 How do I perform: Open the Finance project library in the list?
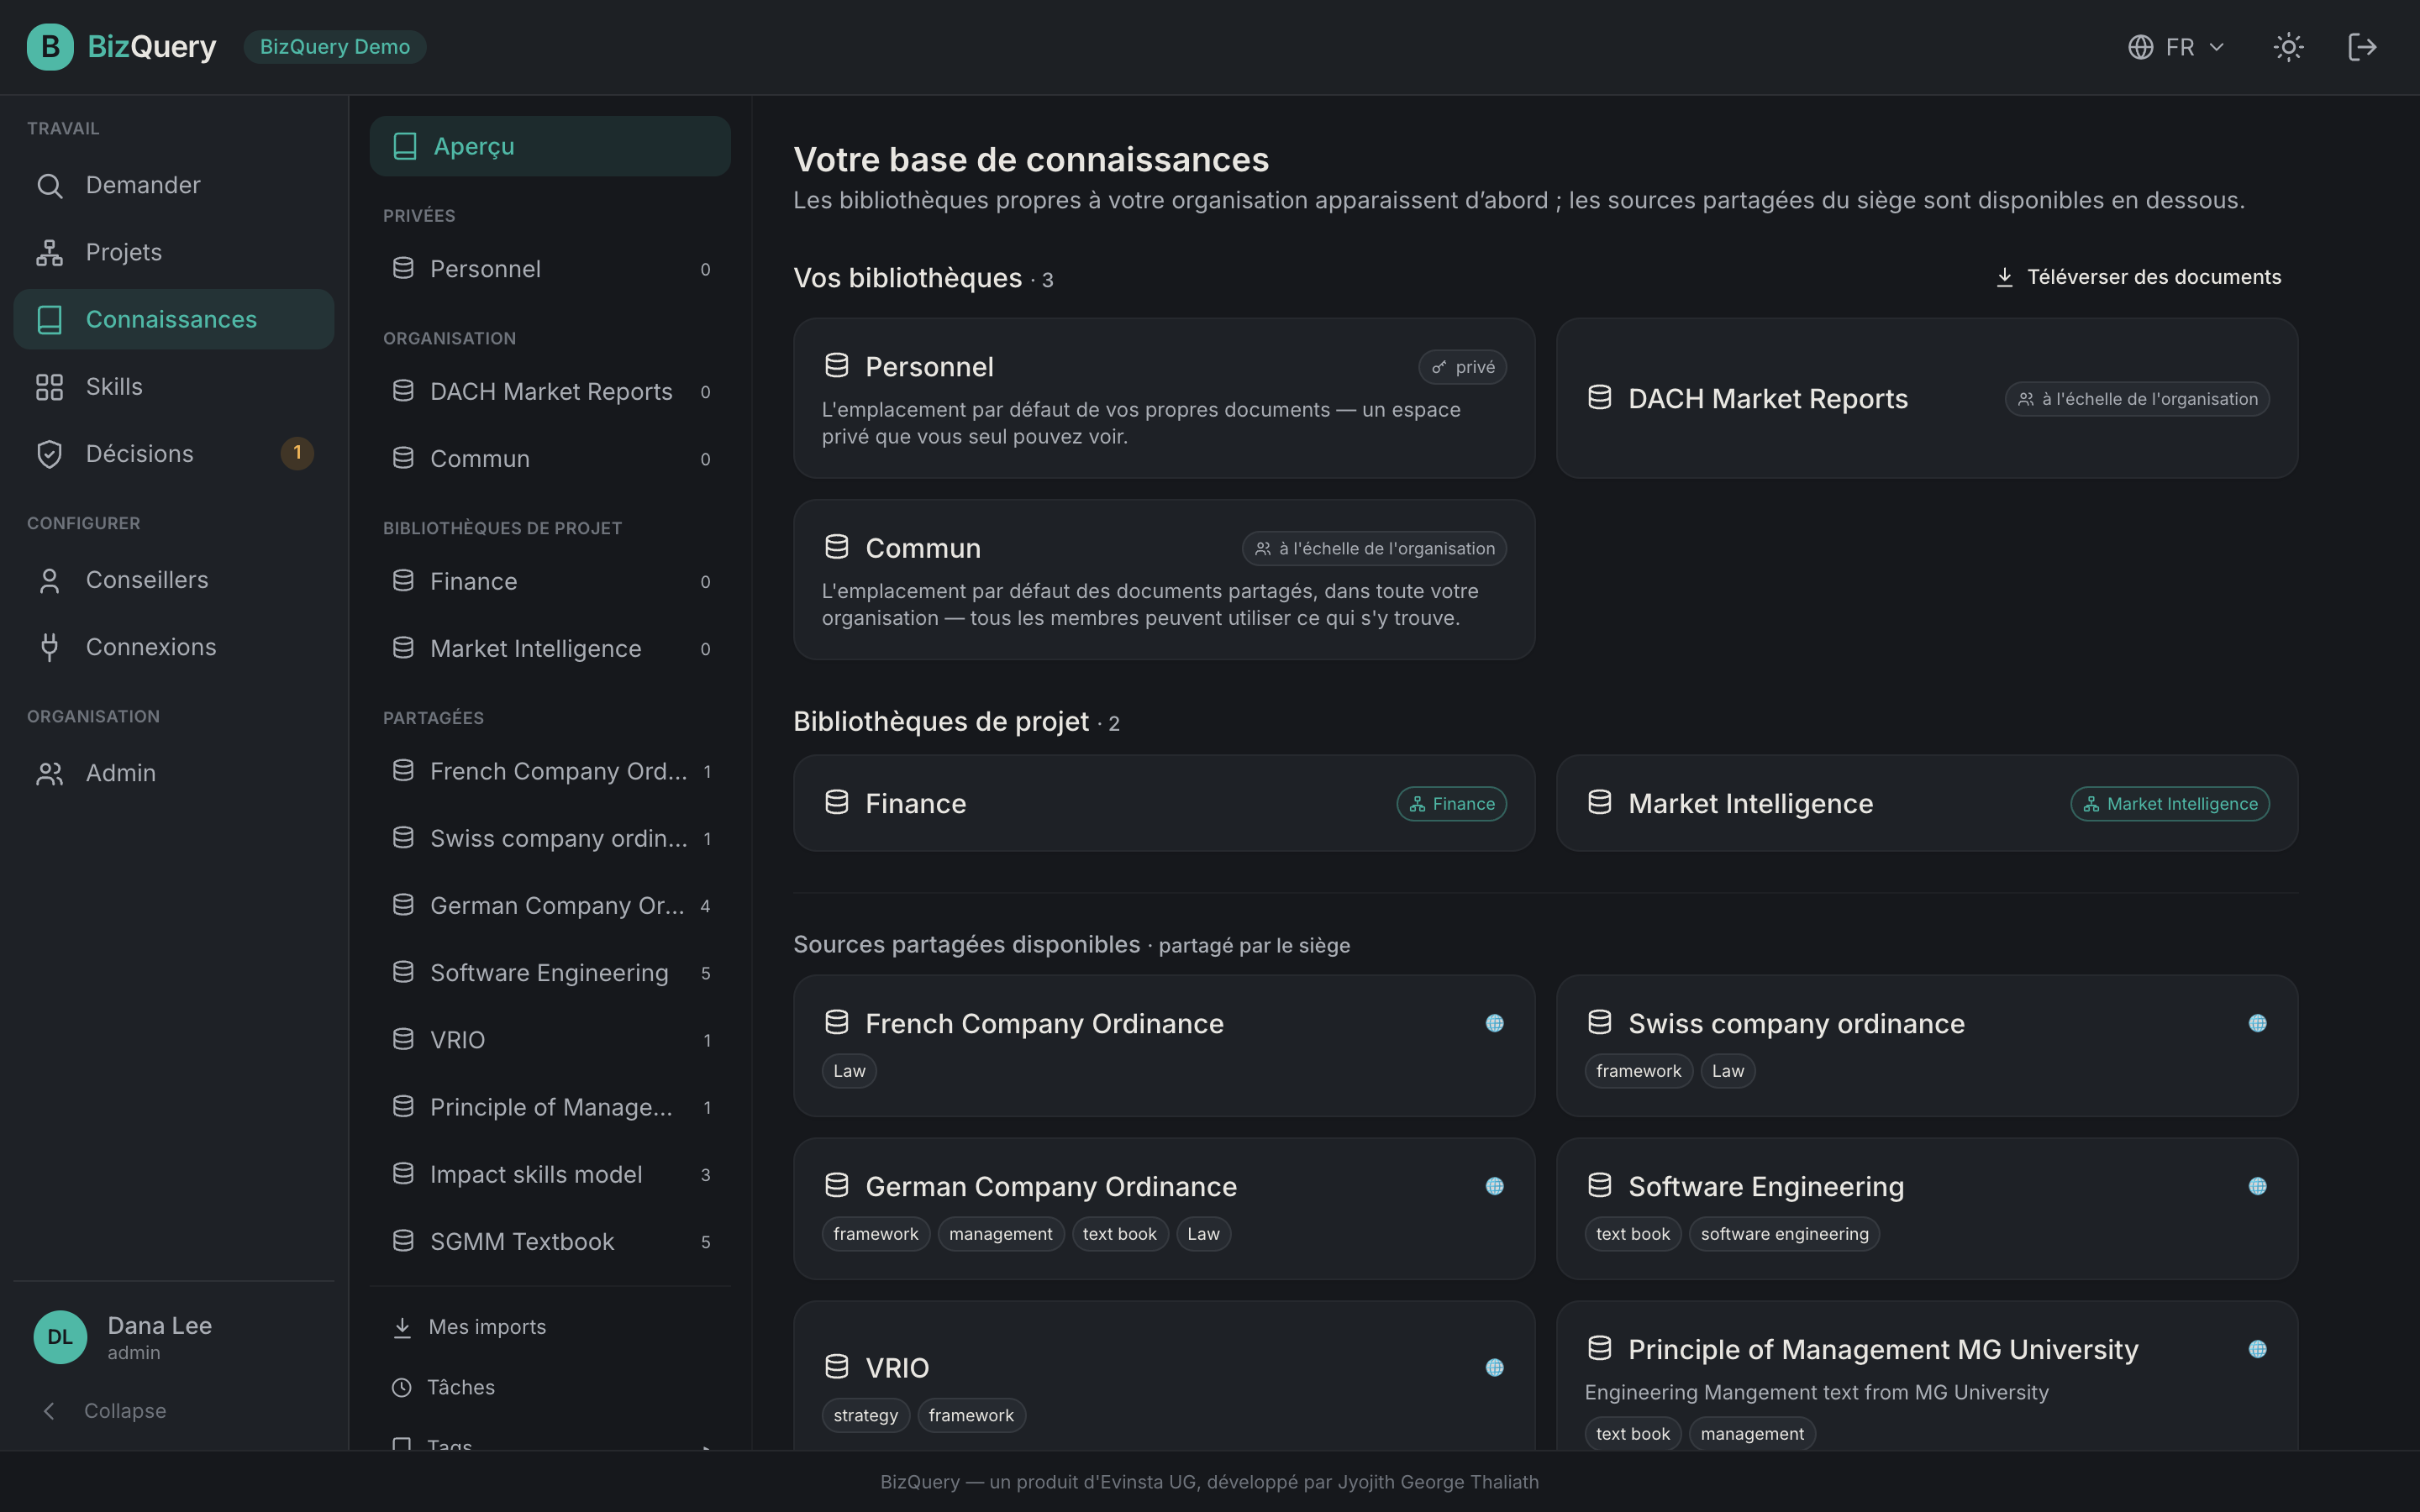coord(550,582)
